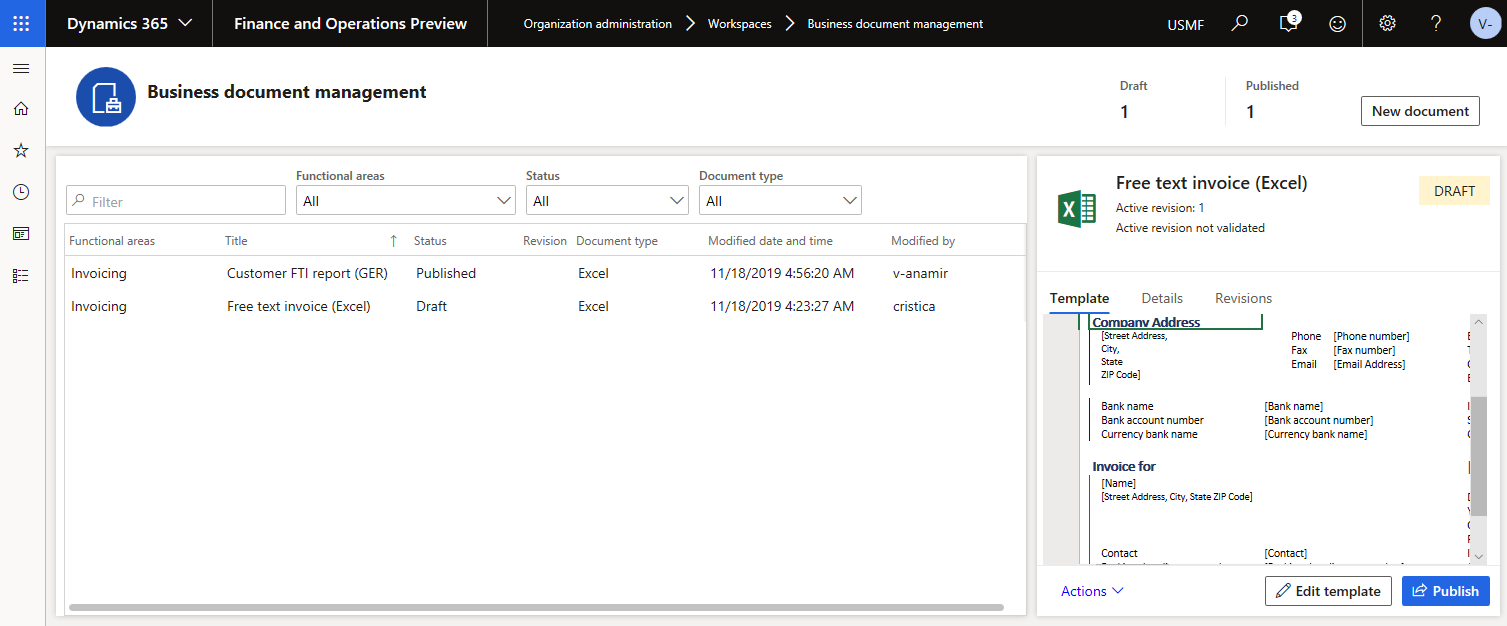Click into the Filter search field
This screenshot has height=626, width=1507.
pos(176,200)
